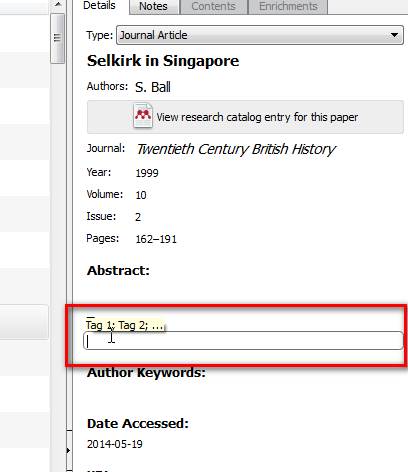Edit the author S. Ball field
The width and height of the screenshot is (408, 472).
tap(153, 87)
